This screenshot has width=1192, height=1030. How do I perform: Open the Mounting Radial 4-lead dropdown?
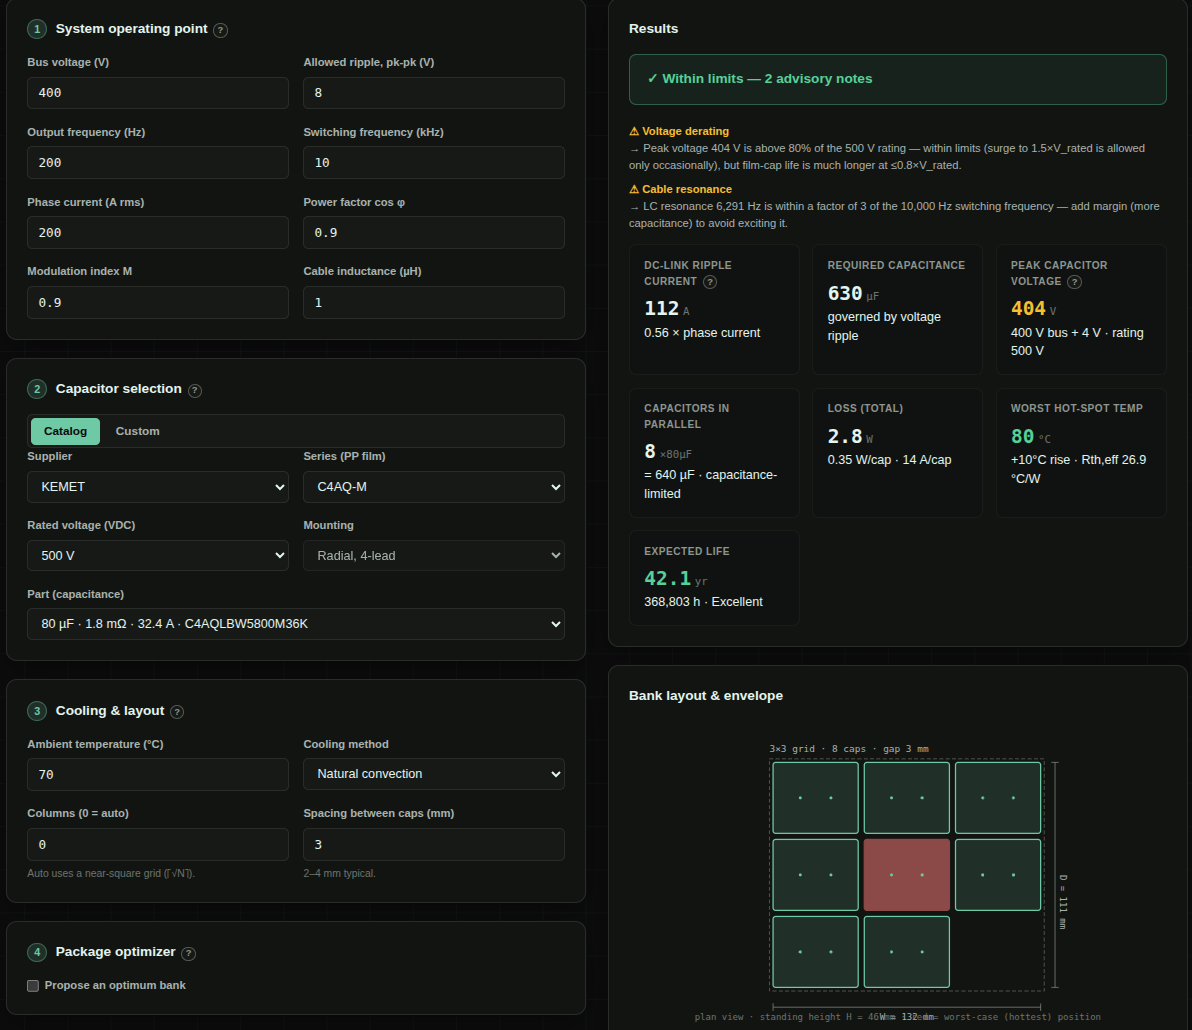(x=434, y=556)
